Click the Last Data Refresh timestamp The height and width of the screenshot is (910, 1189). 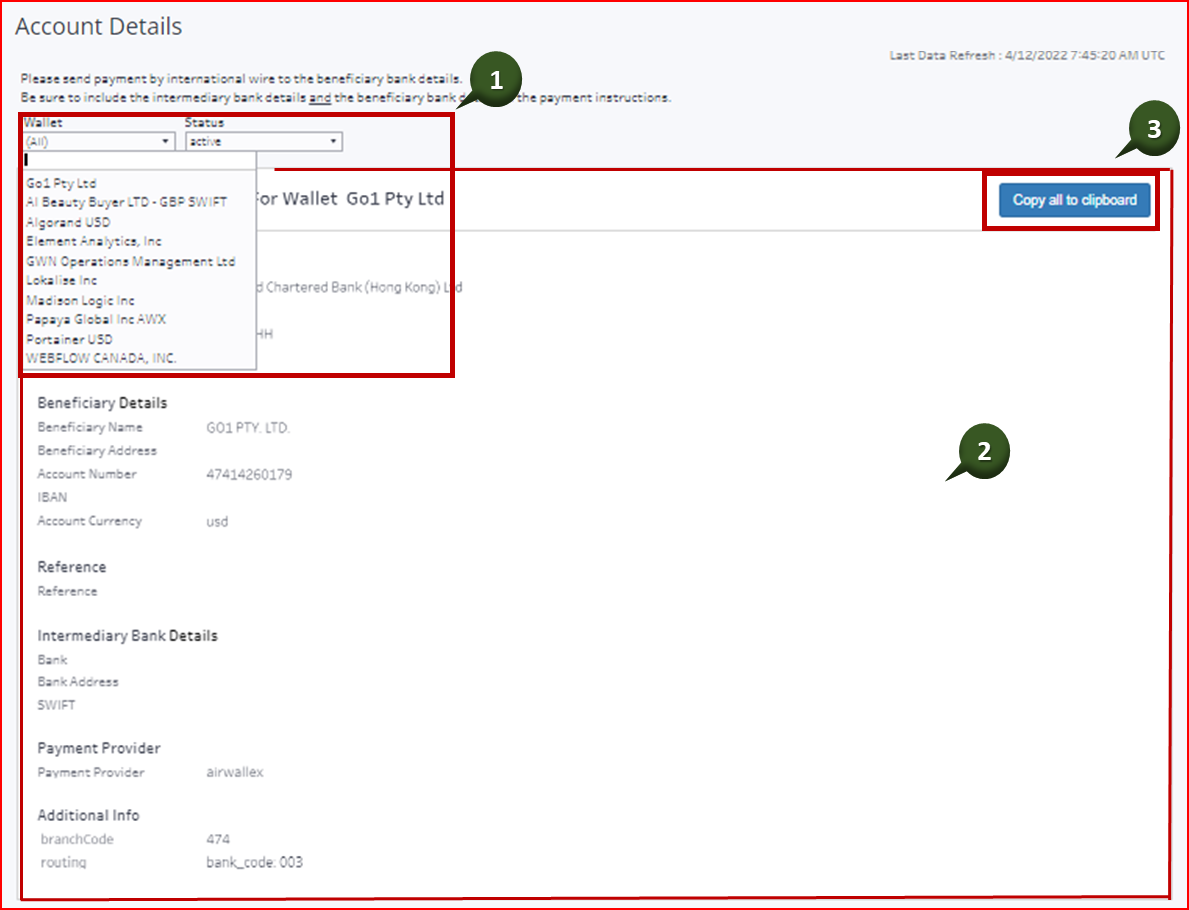pyautogui.click(x=1027, y=55)
